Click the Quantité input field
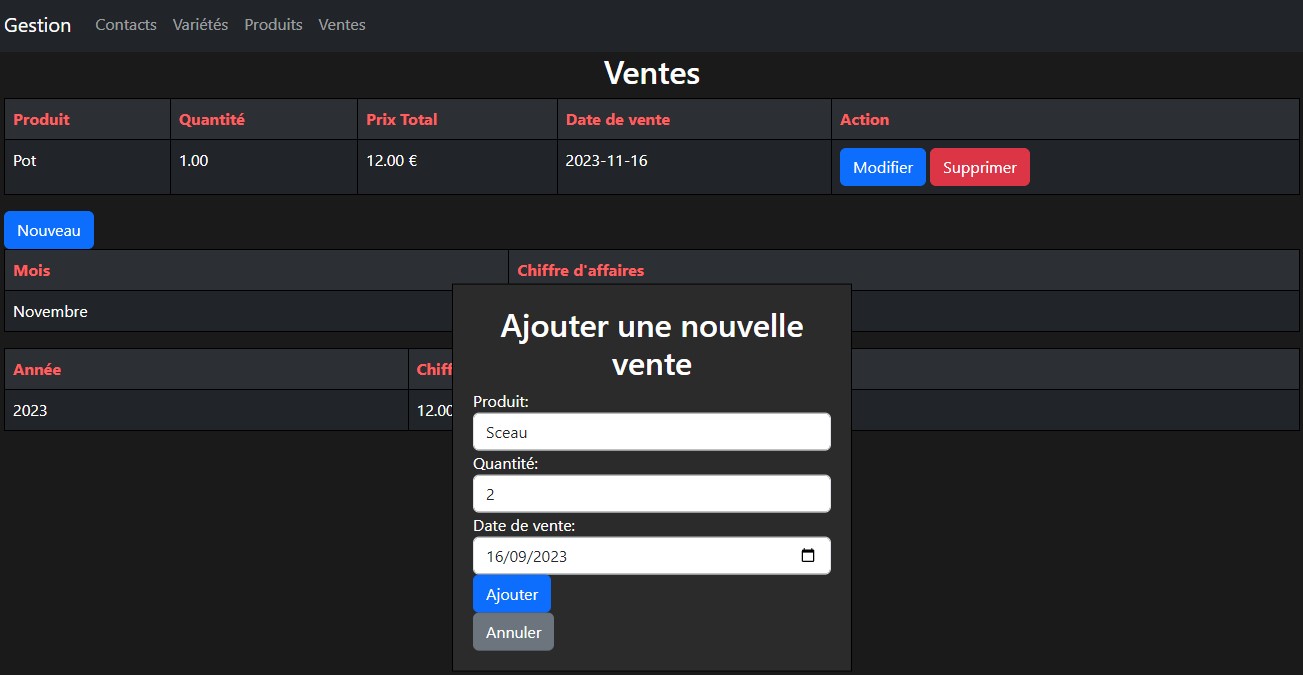The image size is (1303, 675). tap(651, 494)
